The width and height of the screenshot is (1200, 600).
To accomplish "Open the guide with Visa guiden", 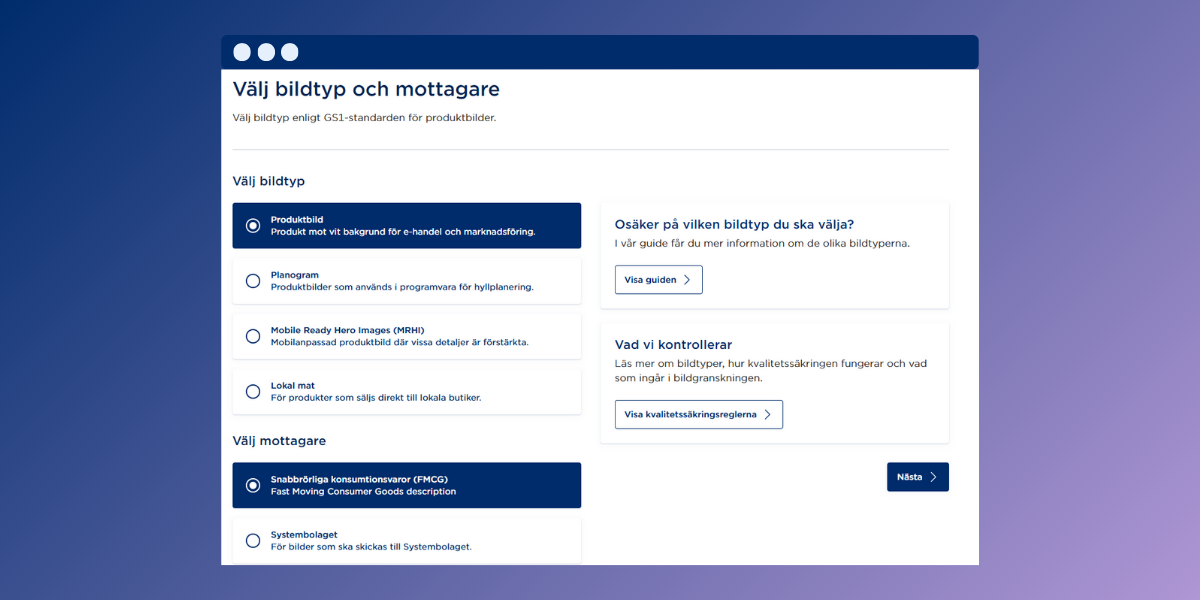I will click(x=658, y=280).
